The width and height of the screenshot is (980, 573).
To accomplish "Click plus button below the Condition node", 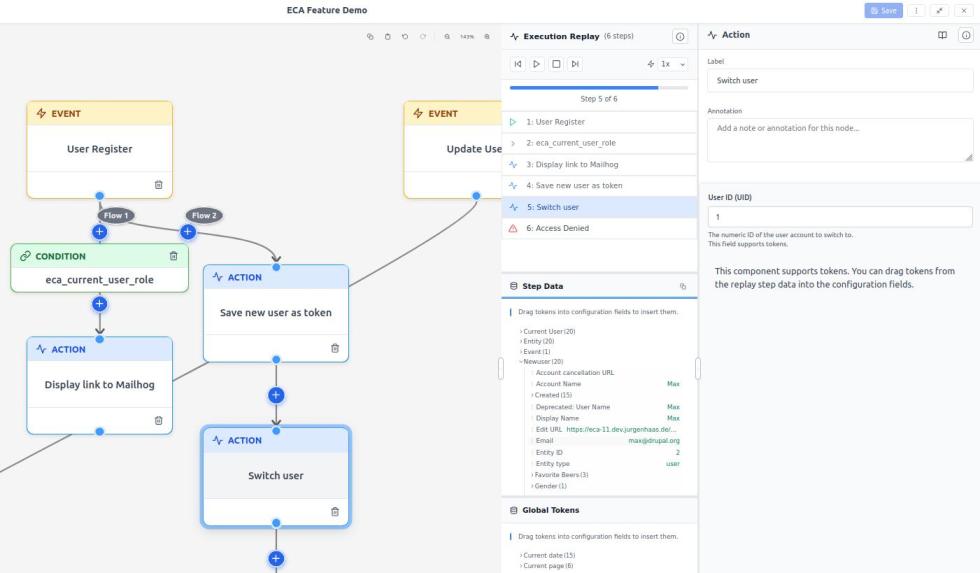I will point(99,304).
